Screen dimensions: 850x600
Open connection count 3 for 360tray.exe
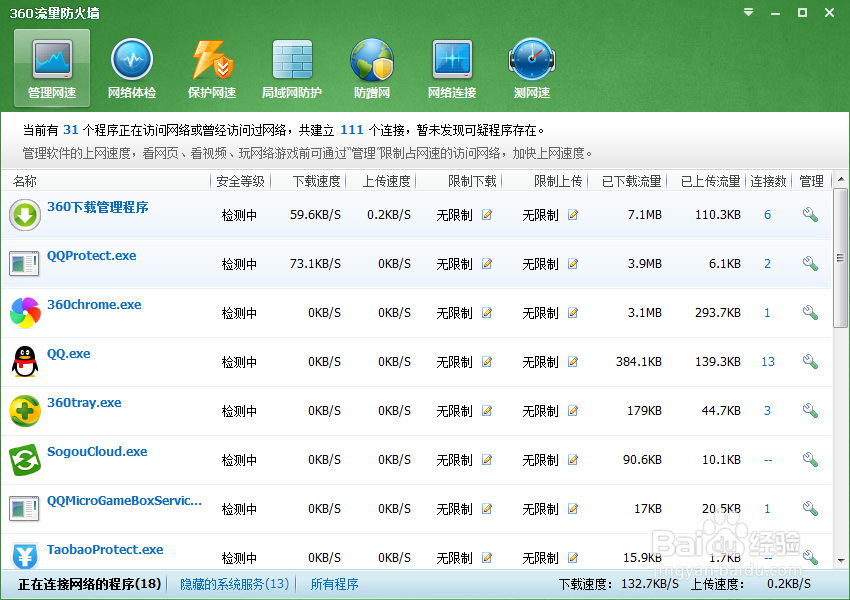tap(768, 411)
